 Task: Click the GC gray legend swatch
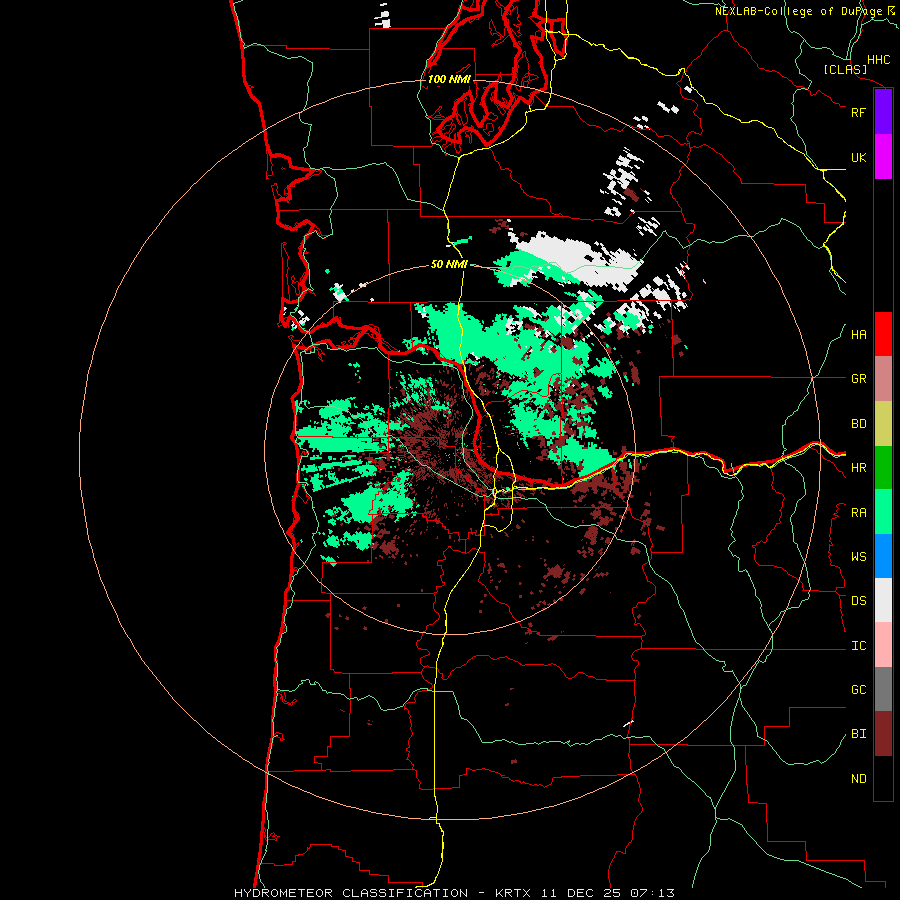(x=883, y=689)
